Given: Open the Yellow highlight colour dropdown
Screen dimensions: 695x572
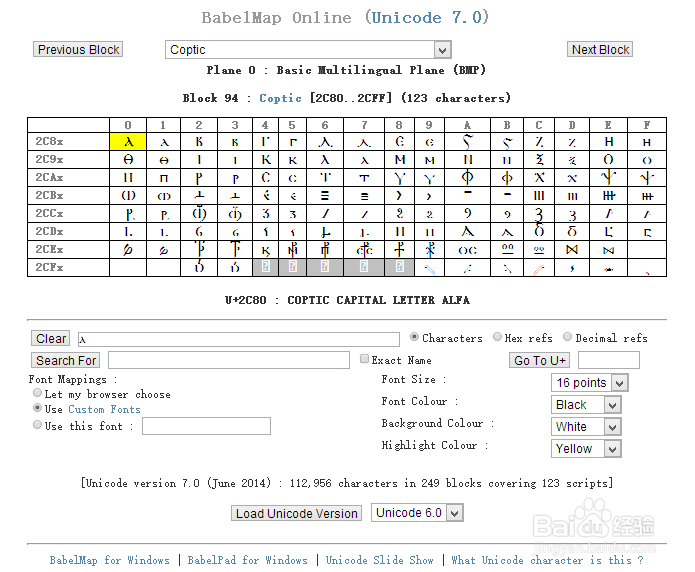Looking at the screenshot, I should click(586, 449).
